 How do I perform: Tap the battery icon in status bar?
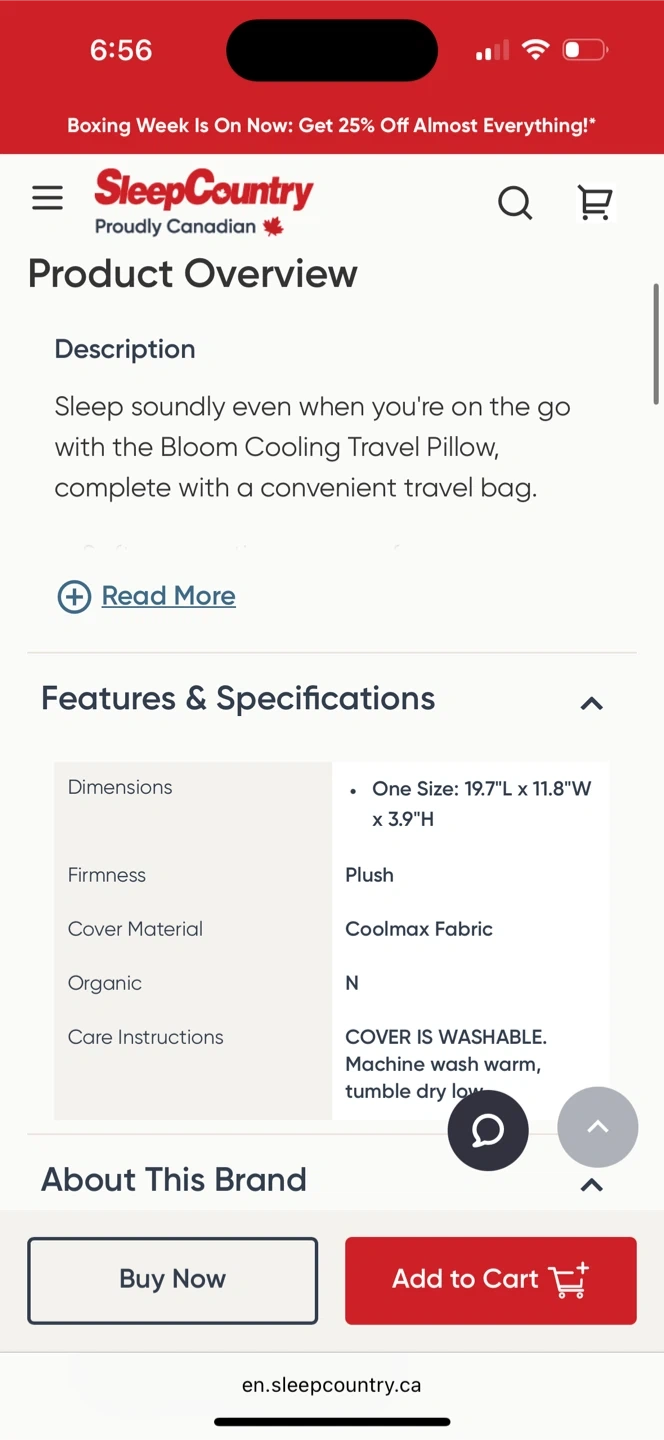tap(585, 50)
